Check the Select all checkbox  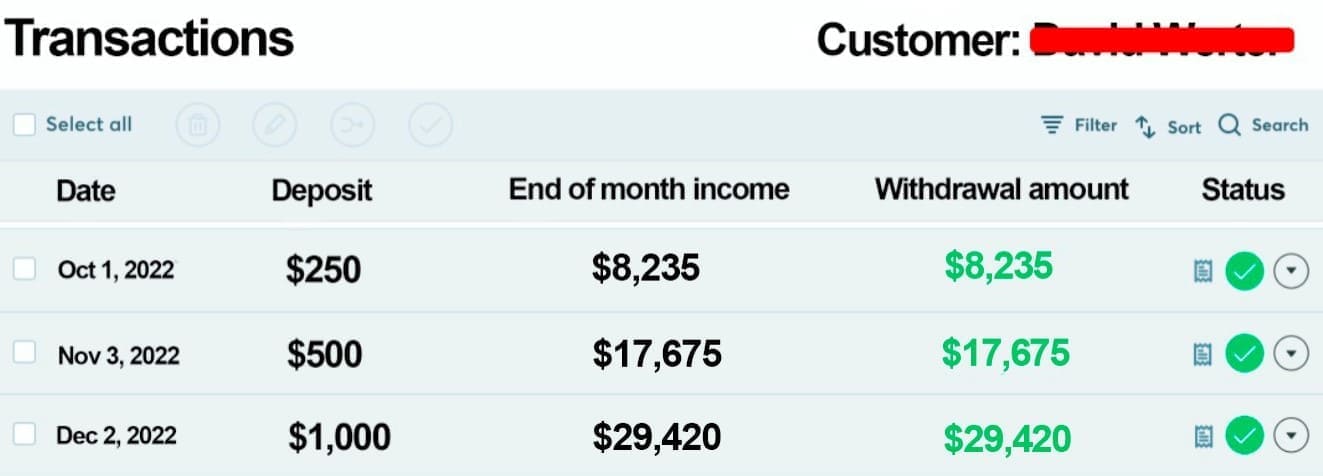click(x=24, y=125)
